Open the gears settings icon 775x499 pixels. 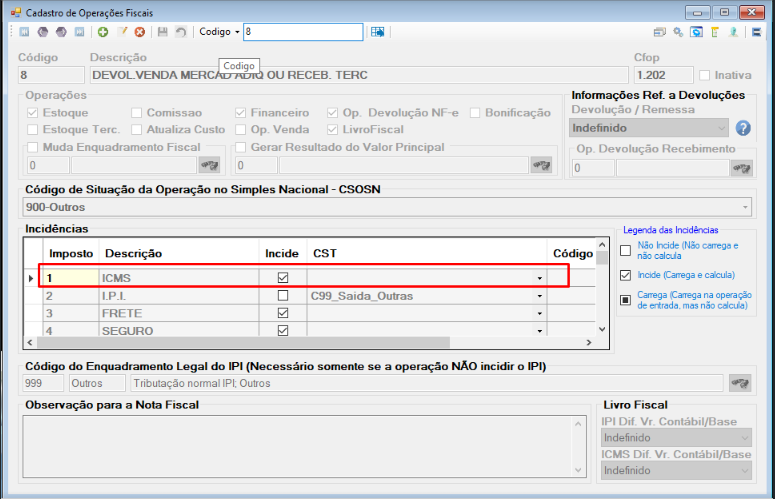coord(678,32)
